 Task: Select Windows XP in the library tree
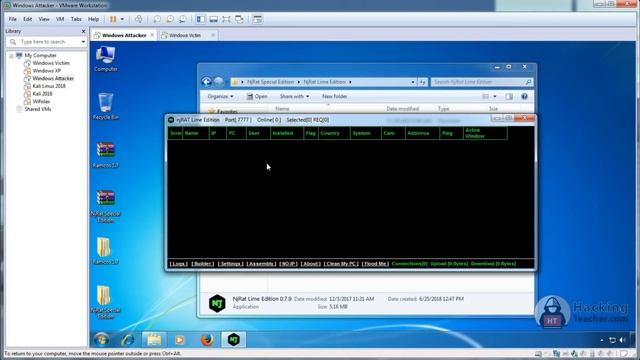point(46,71)
